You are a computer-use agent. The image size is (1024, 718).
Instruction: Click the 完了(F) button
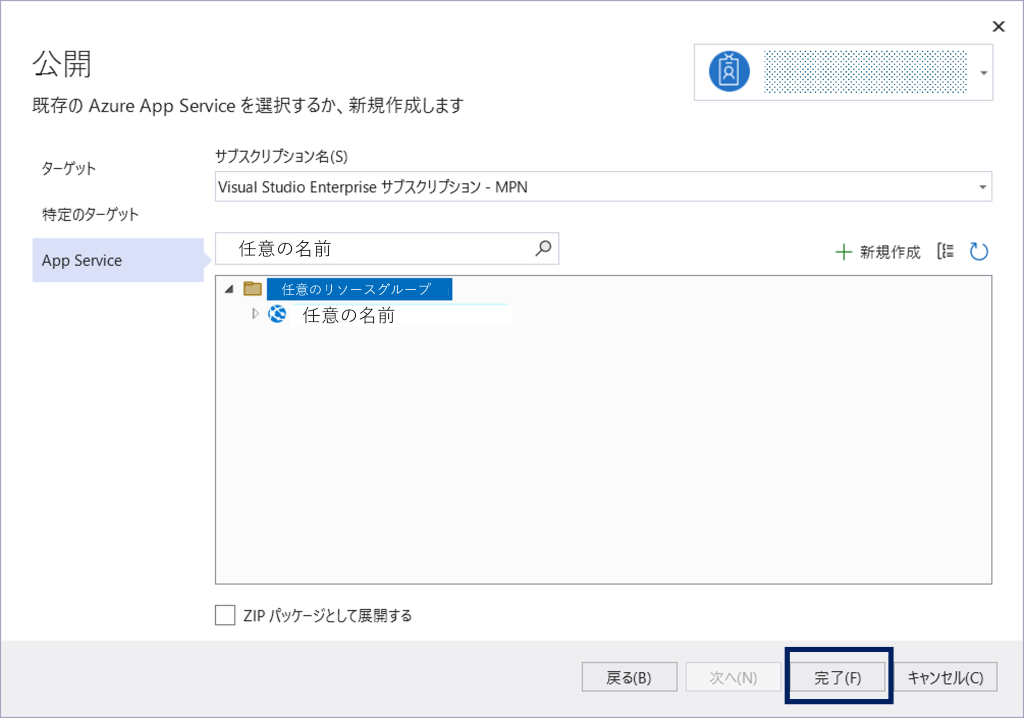(x=838, y=677)
